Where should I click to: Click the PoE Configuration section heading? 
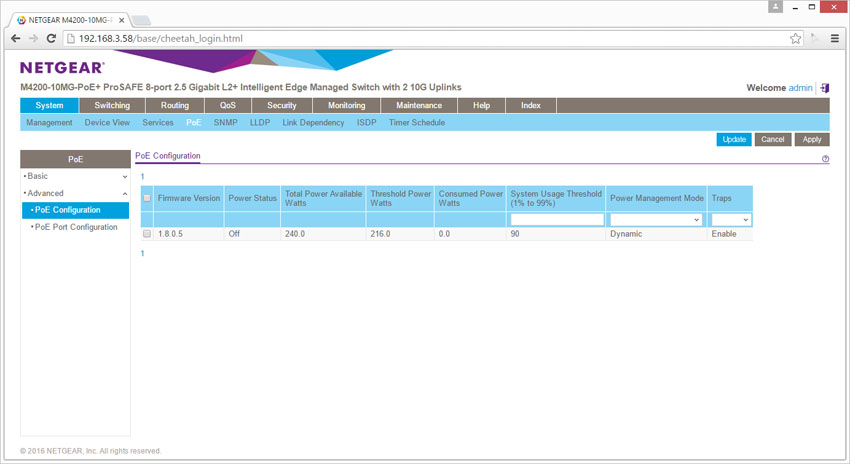click(168, 156)
